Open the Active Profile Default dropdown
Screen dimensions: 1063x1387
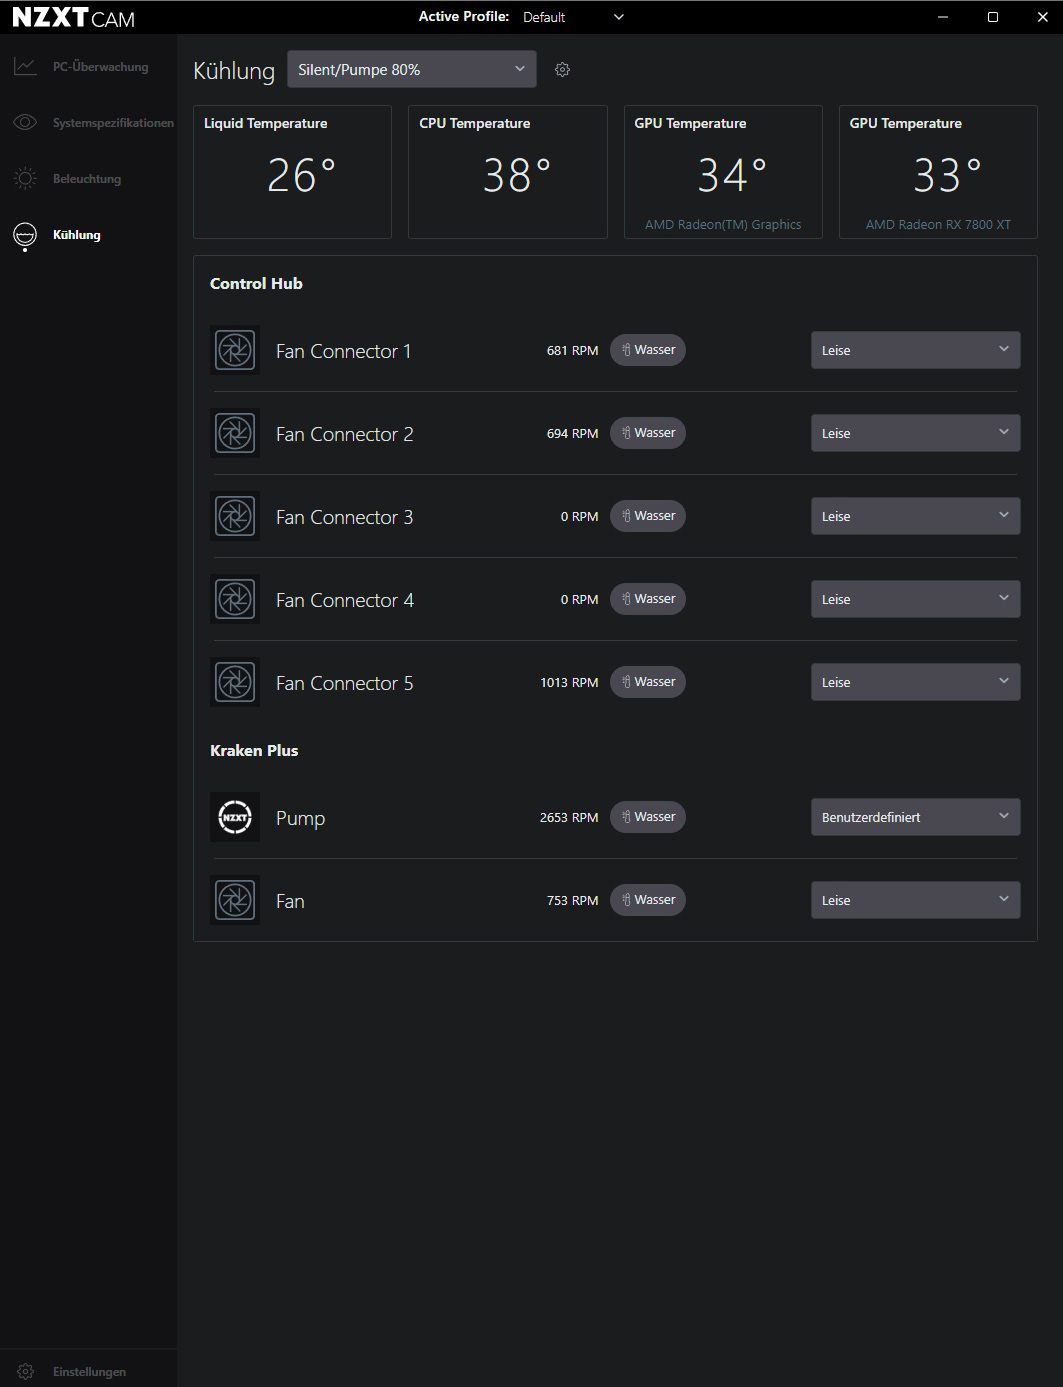click(574, 17)
